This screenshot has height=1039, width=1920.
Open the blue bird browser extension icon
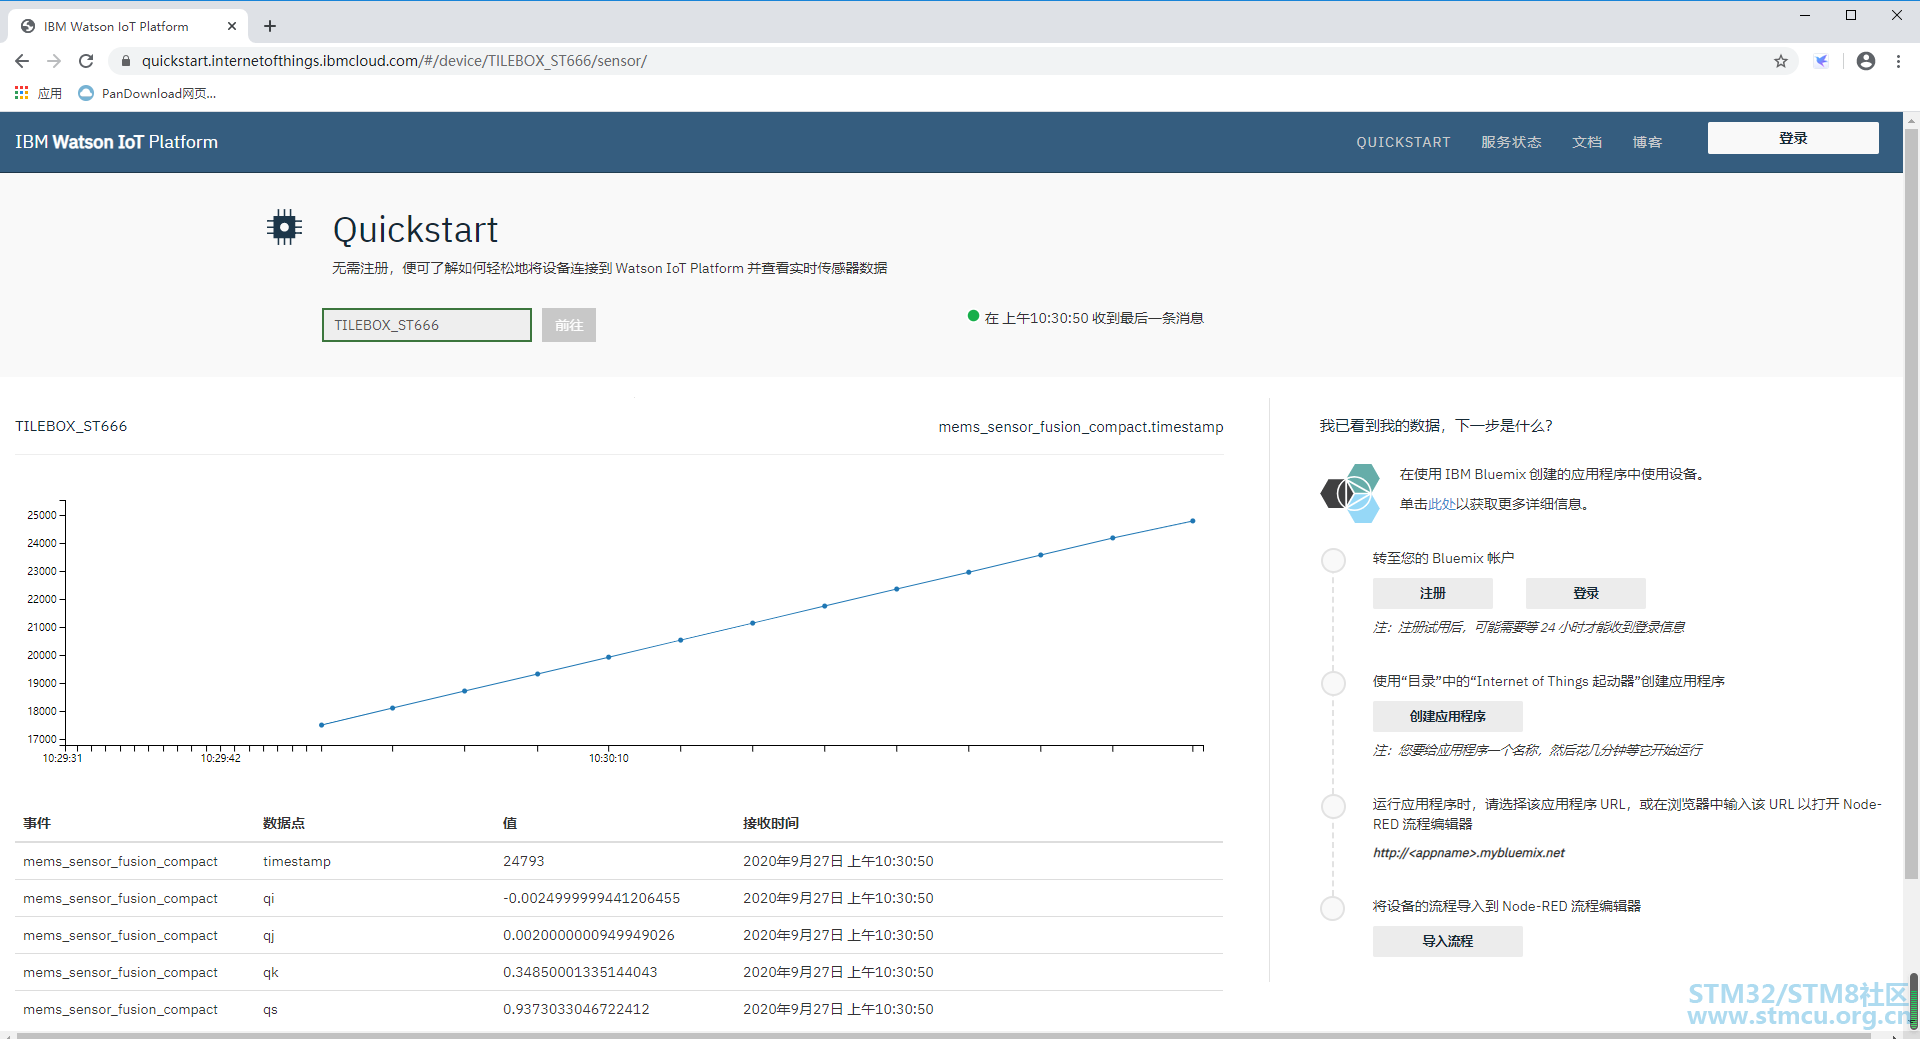pos(1822,61)
